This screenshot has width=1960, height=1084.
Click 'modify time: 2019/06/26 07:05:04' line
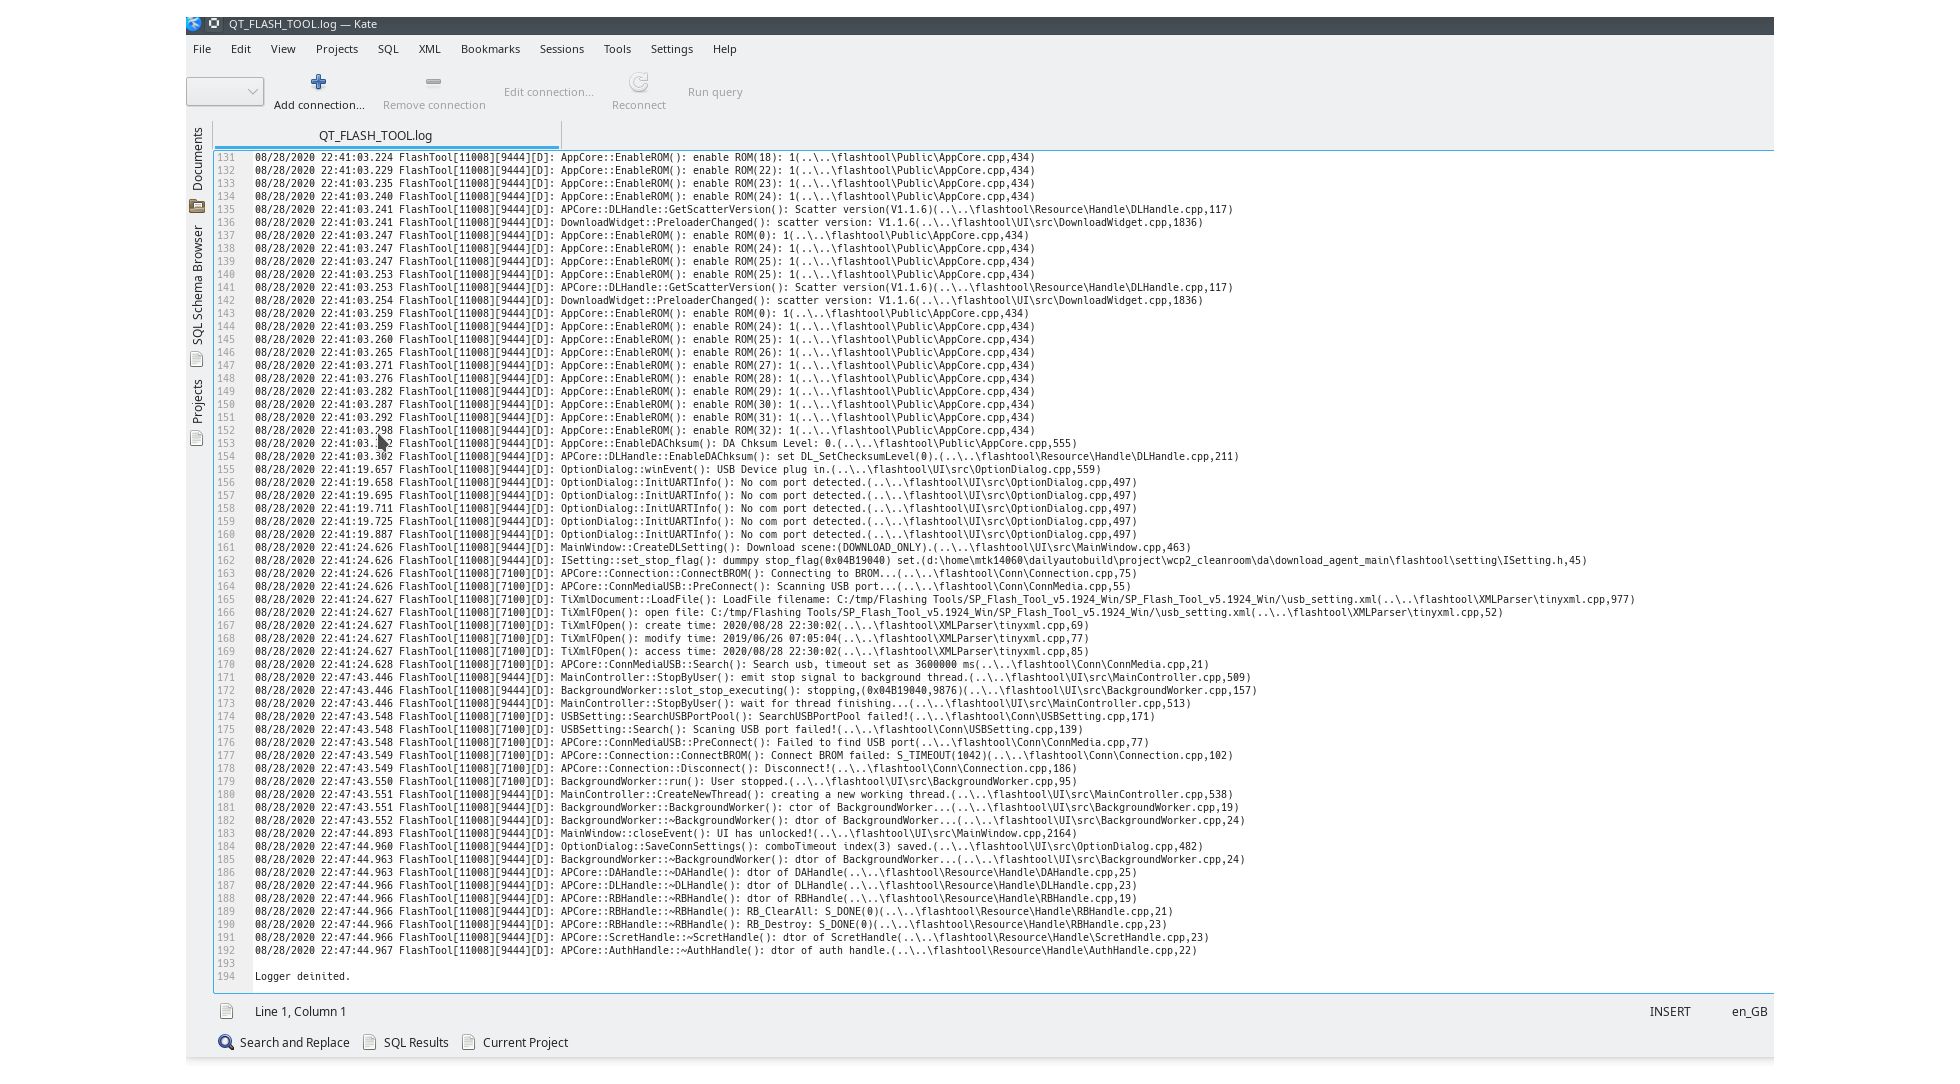(x=671, y=639)
